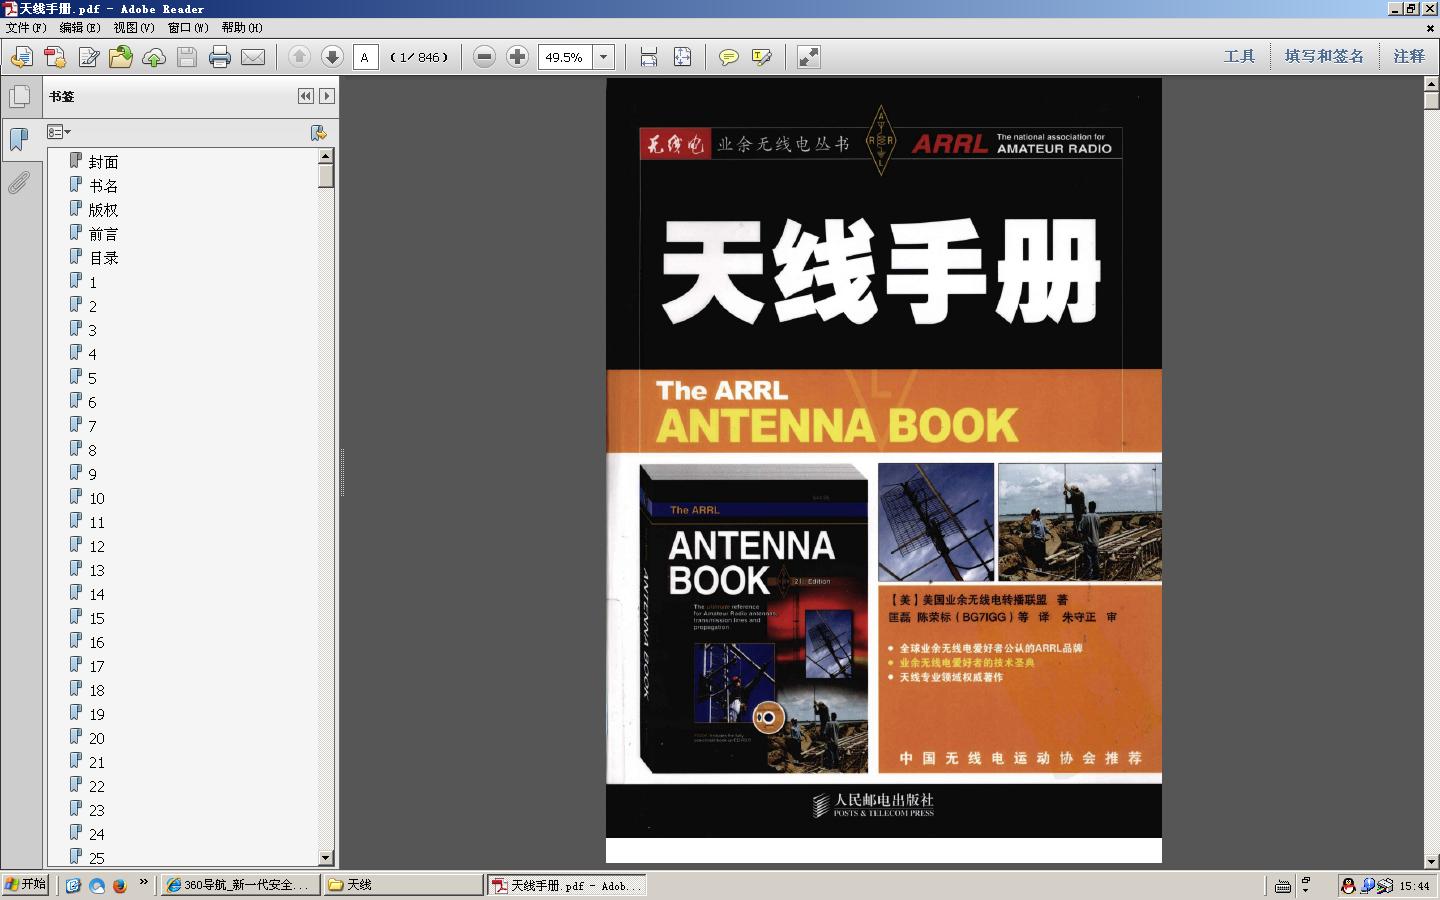Viewport: 1440px width, 900px height.
Task: Click the Save floppy disk icon
Action: 187,57
